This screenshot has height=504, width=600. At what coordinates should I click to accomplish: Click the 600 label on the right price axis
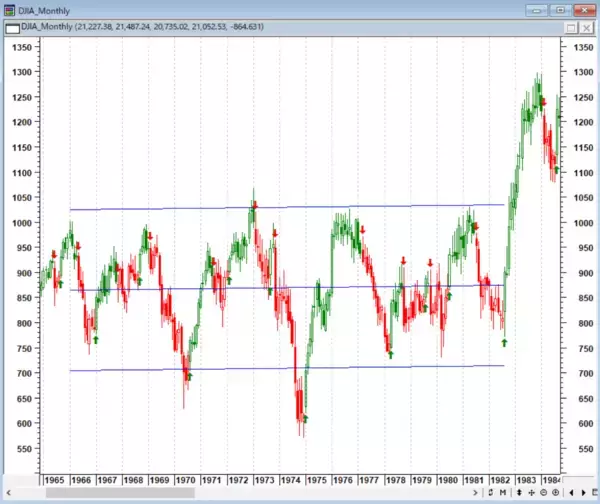pos(586,424)
